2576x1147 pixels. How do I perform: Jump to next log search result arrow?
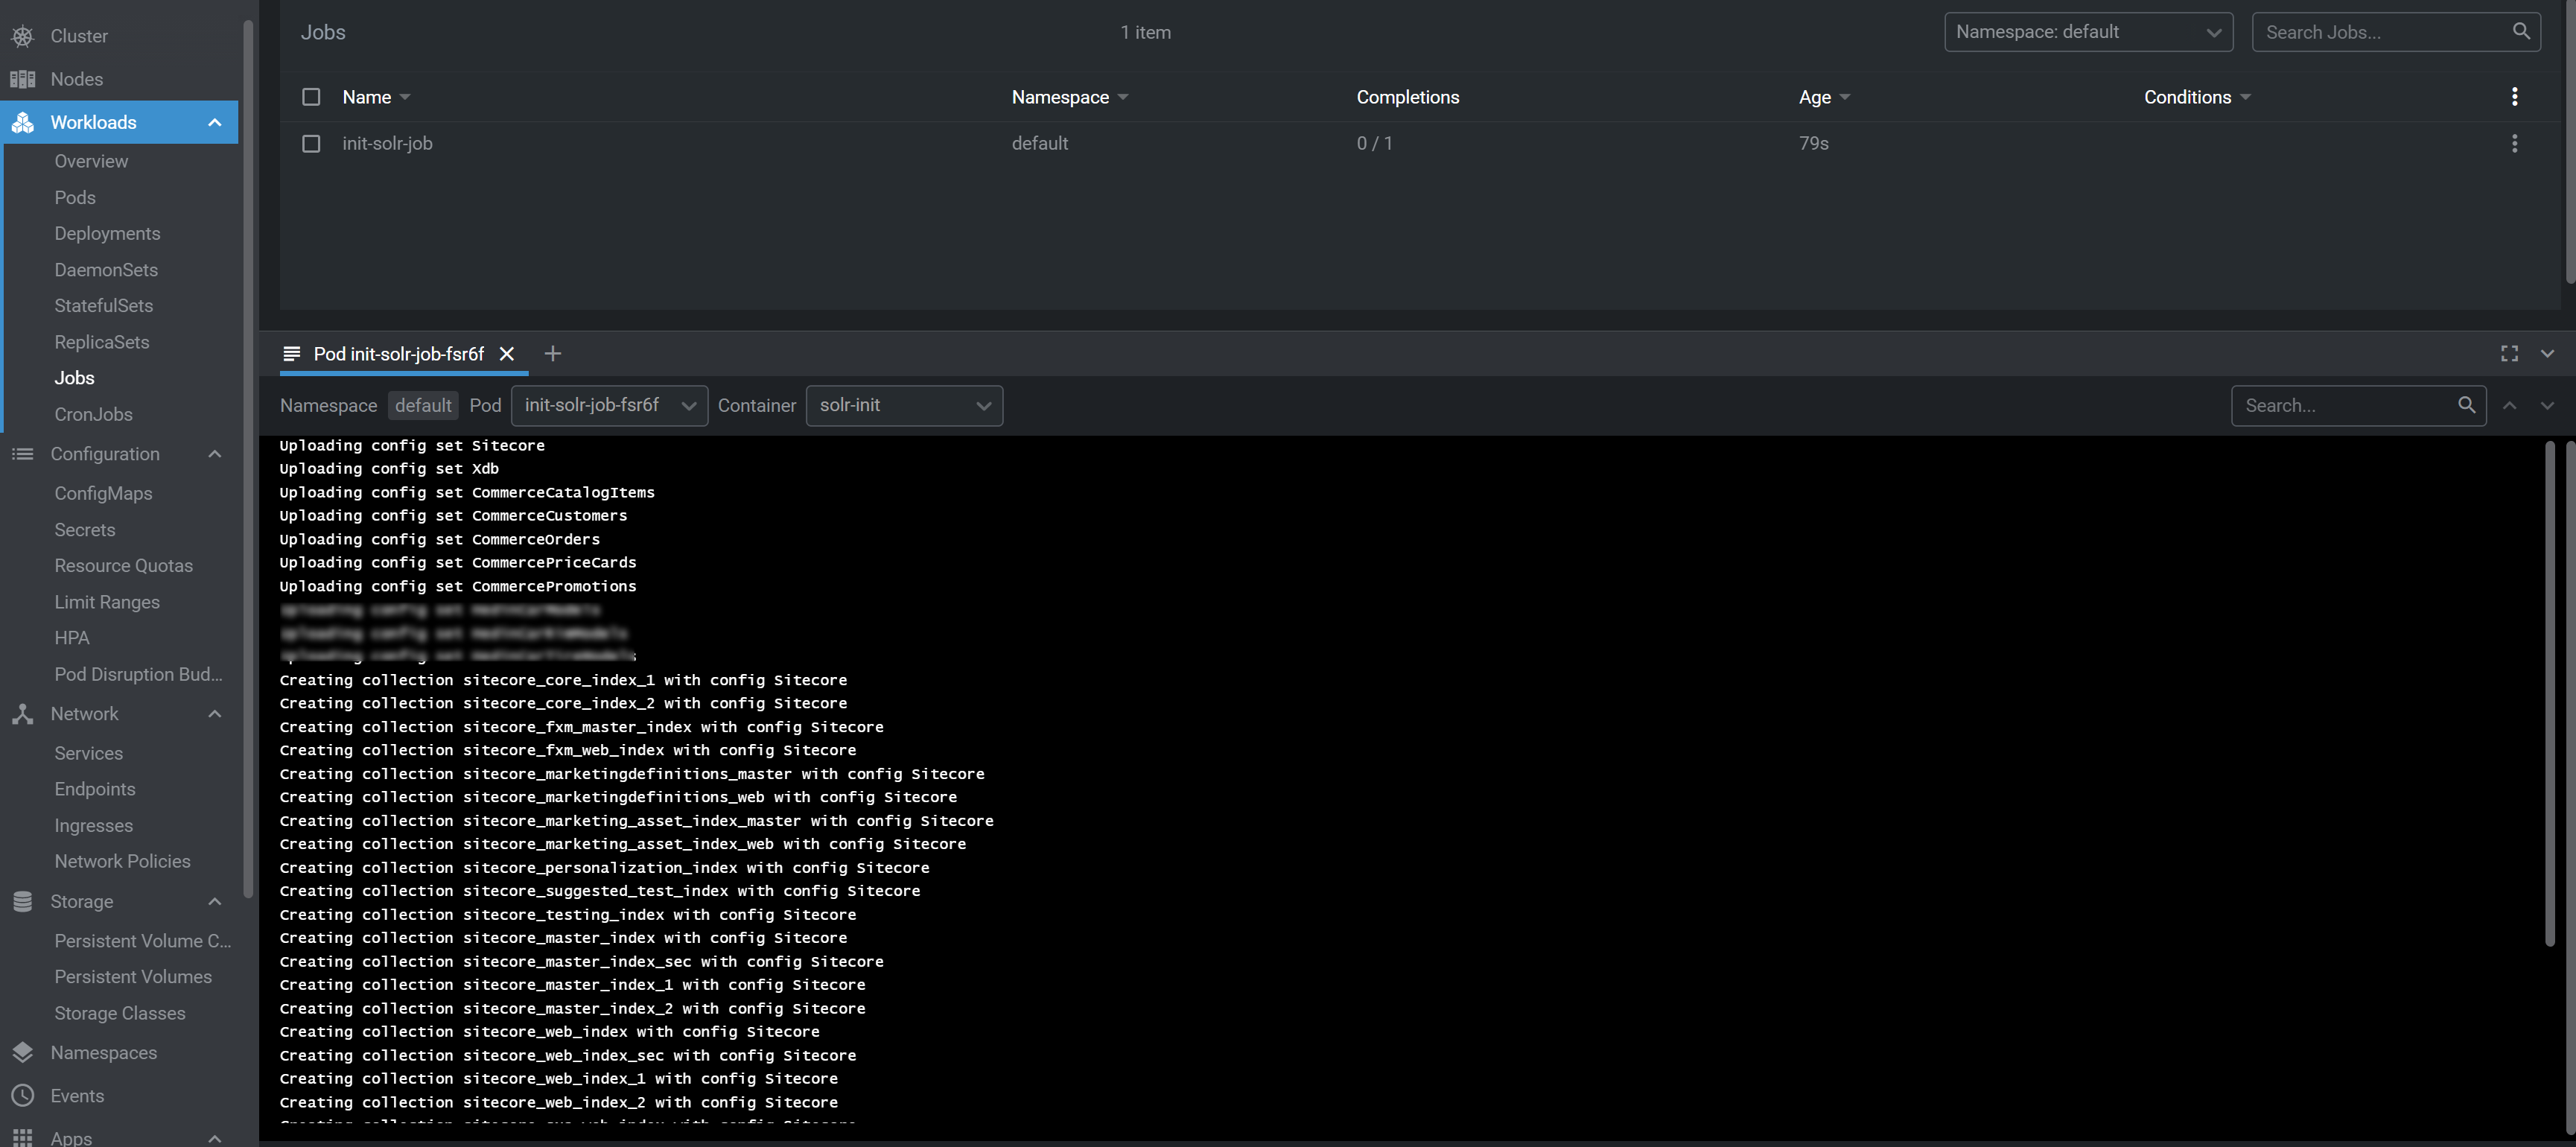pyautogui.click(x=2546, y=406)
